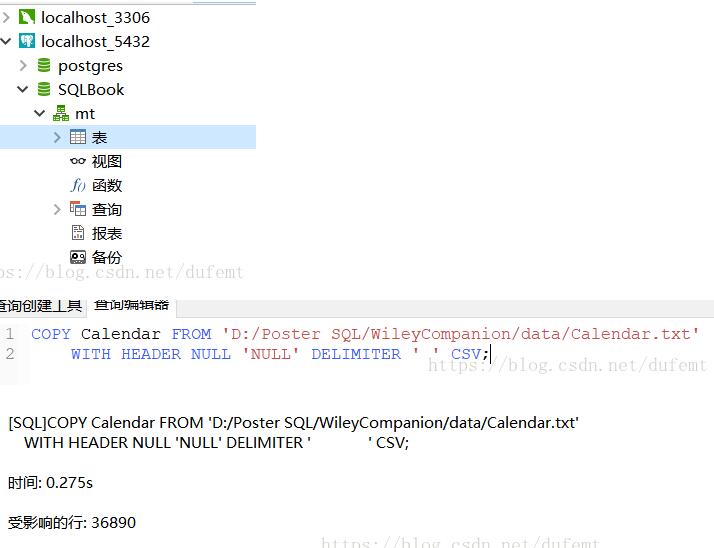Image resolution: width=714 pixels, height=548 pixels.
Task: Expand the postgres database node
Action: tap(23, 65)
